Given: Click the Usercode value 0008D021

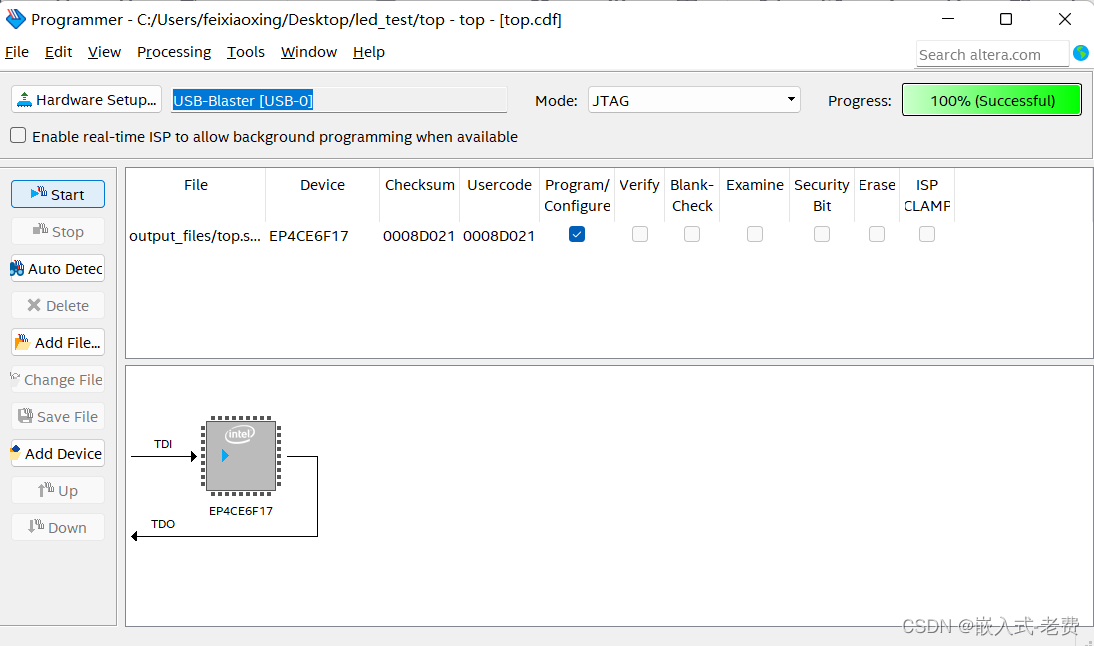Looking at the screenshot, I should [499, 236].
